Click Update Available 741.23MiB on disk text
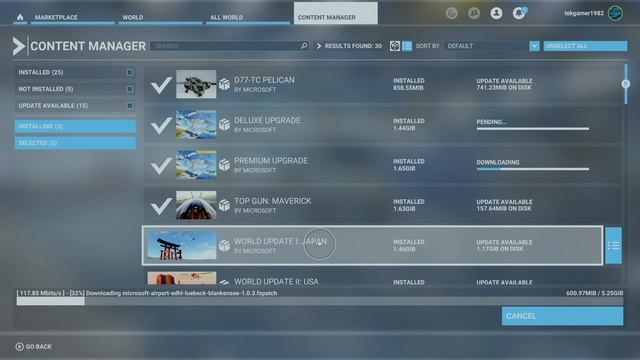 click(504, 84)
